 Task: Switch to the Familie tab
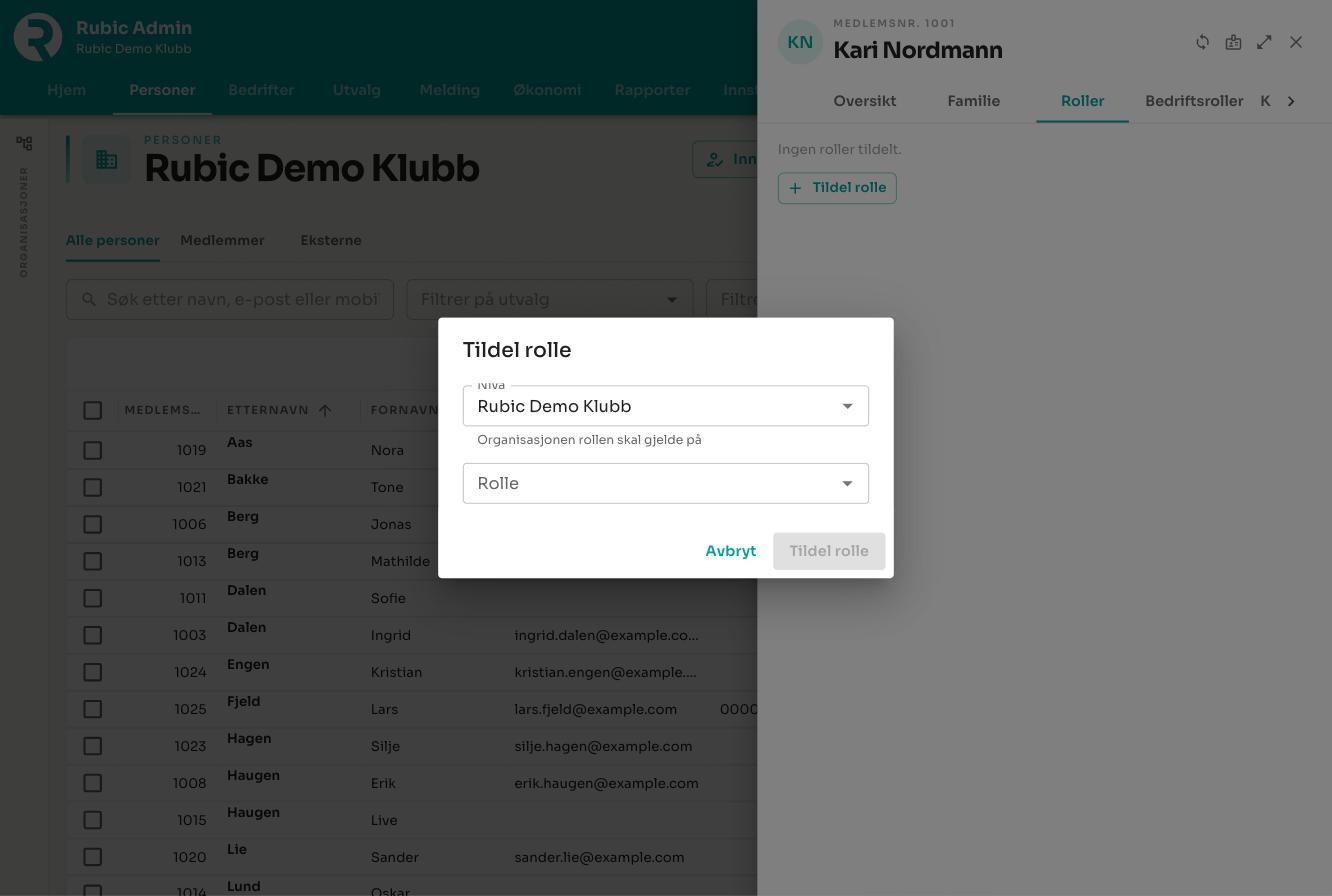coord(974,101)
